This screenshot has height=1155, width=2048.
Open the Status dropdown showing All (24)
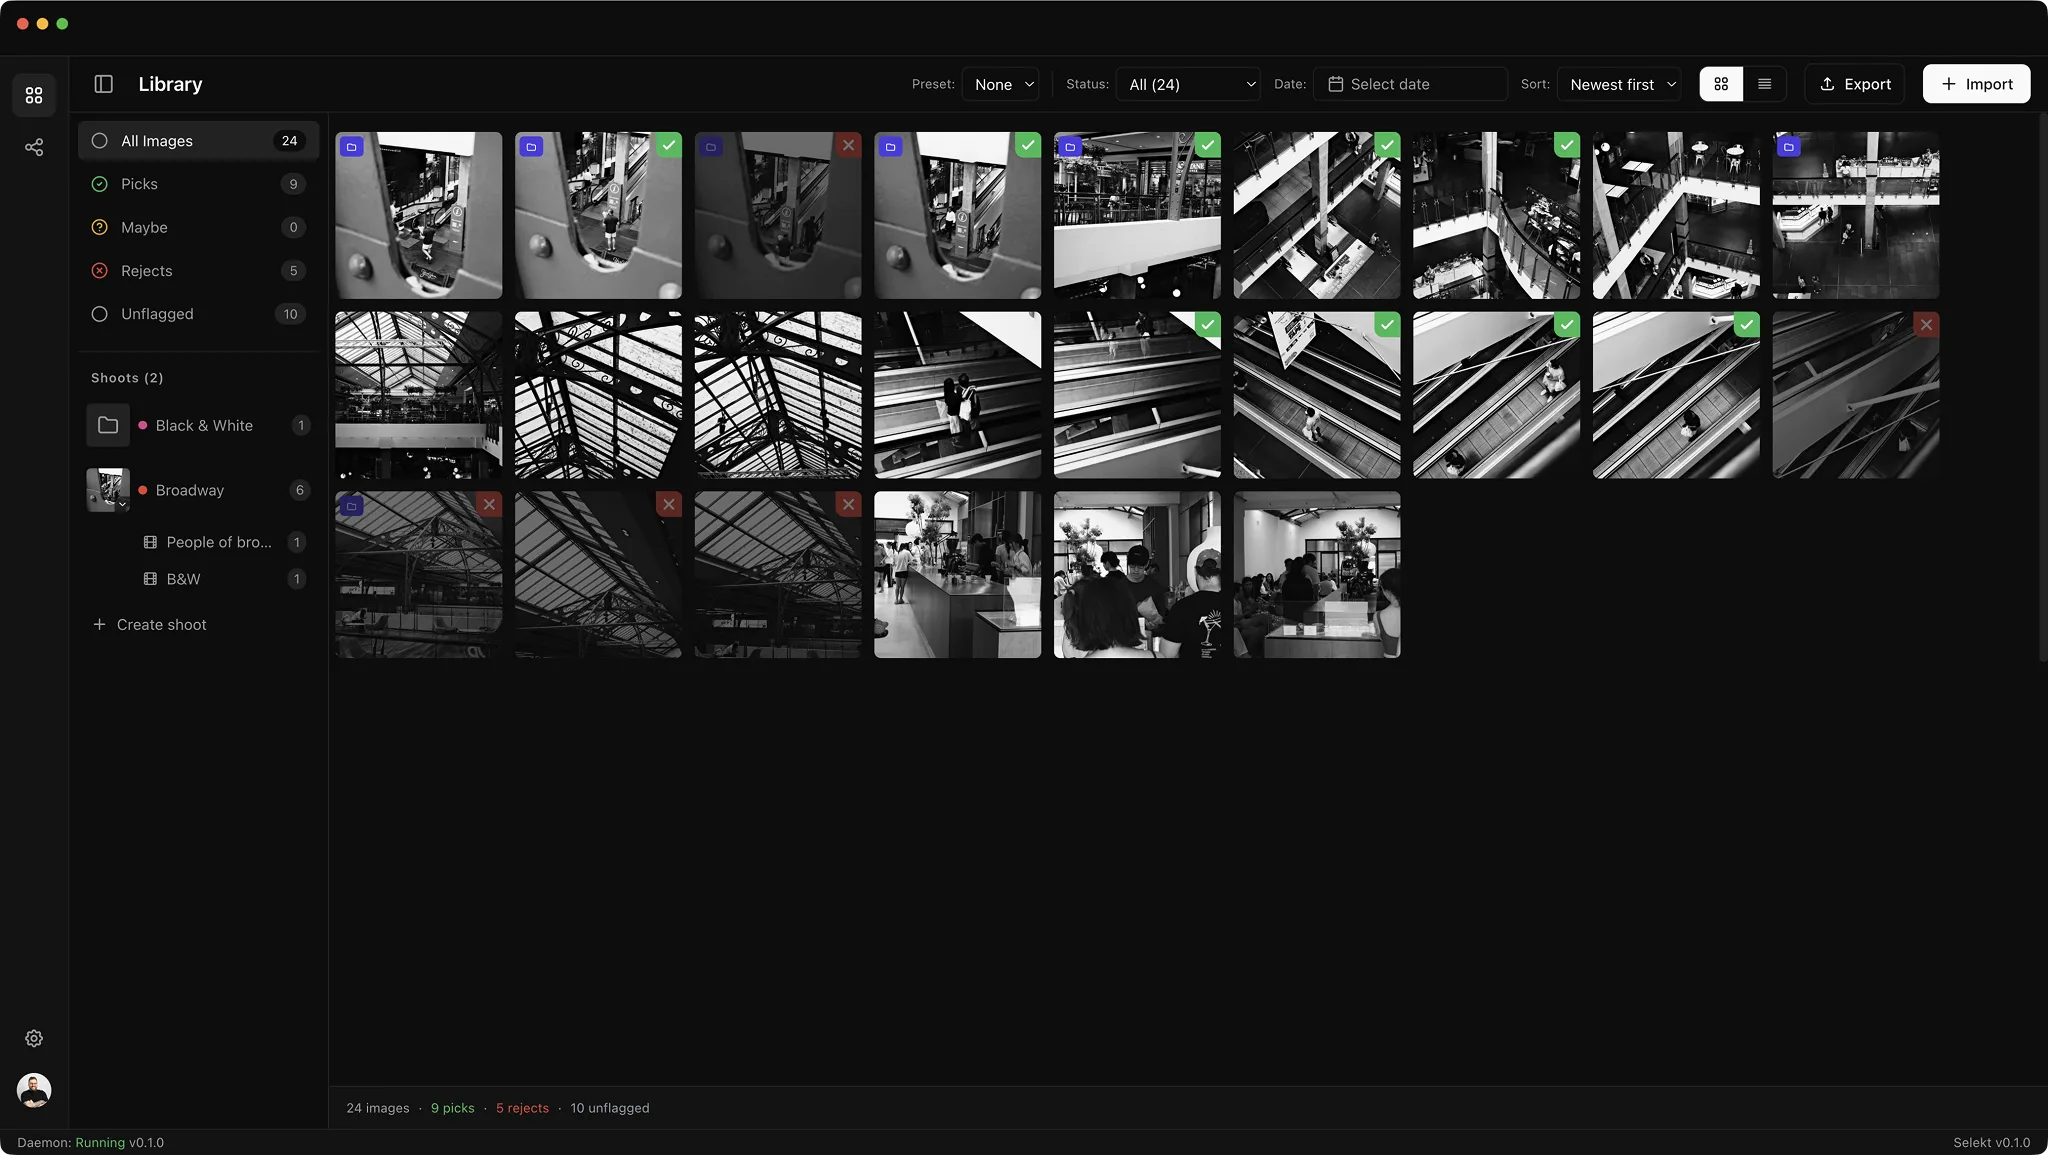[1190, 84]
